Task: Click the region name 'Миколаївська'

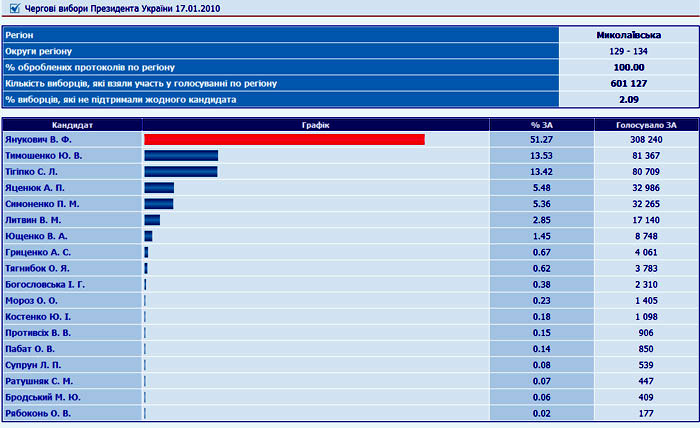Action: click(x=627, y=35)
